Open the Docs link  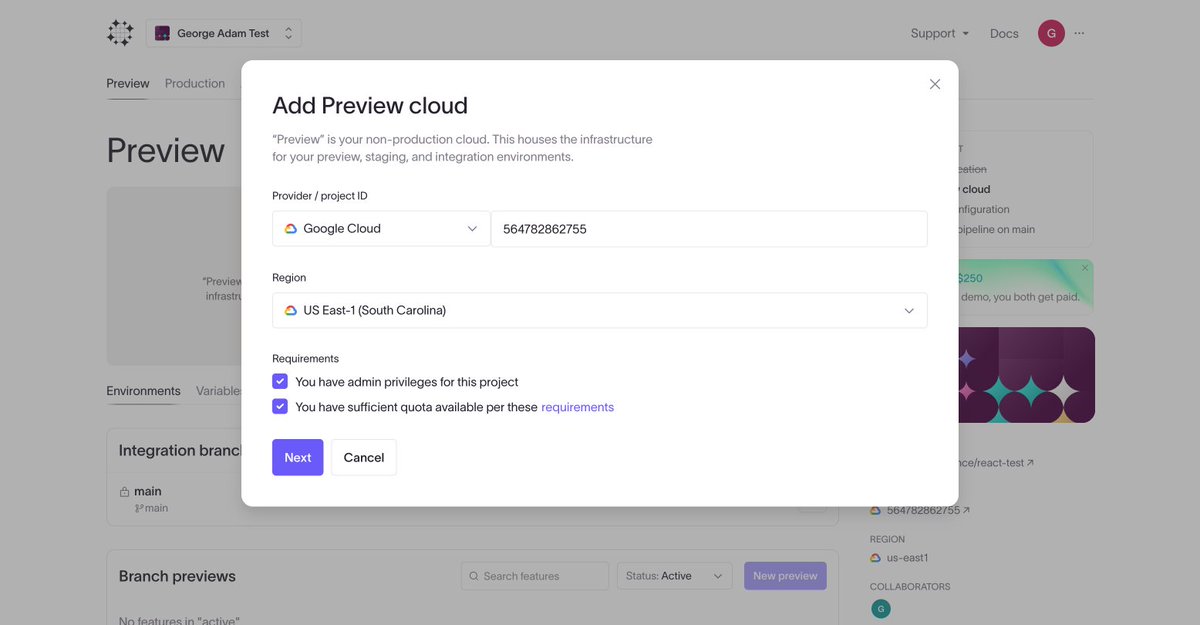pos(1004,33)
